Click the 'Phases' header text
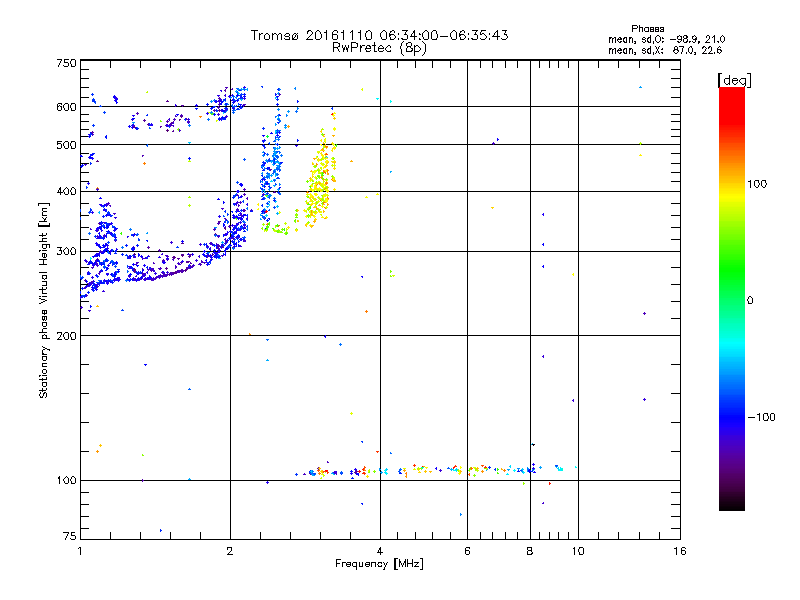This screenshot has width=800, height=600. point(647,29)
